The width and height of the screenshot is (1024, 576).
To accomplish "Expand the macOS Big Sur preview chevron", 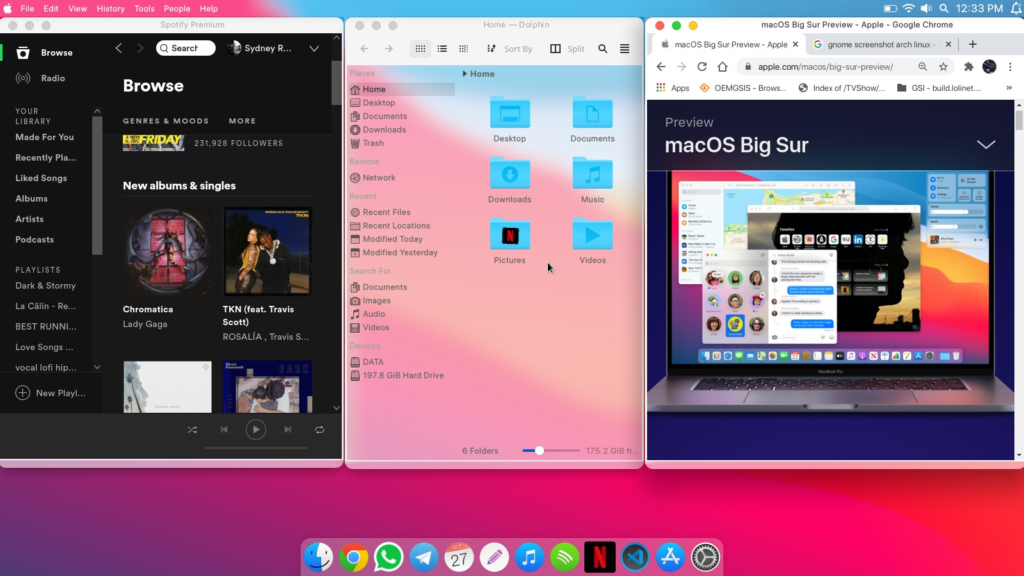I will click(986, 144).
